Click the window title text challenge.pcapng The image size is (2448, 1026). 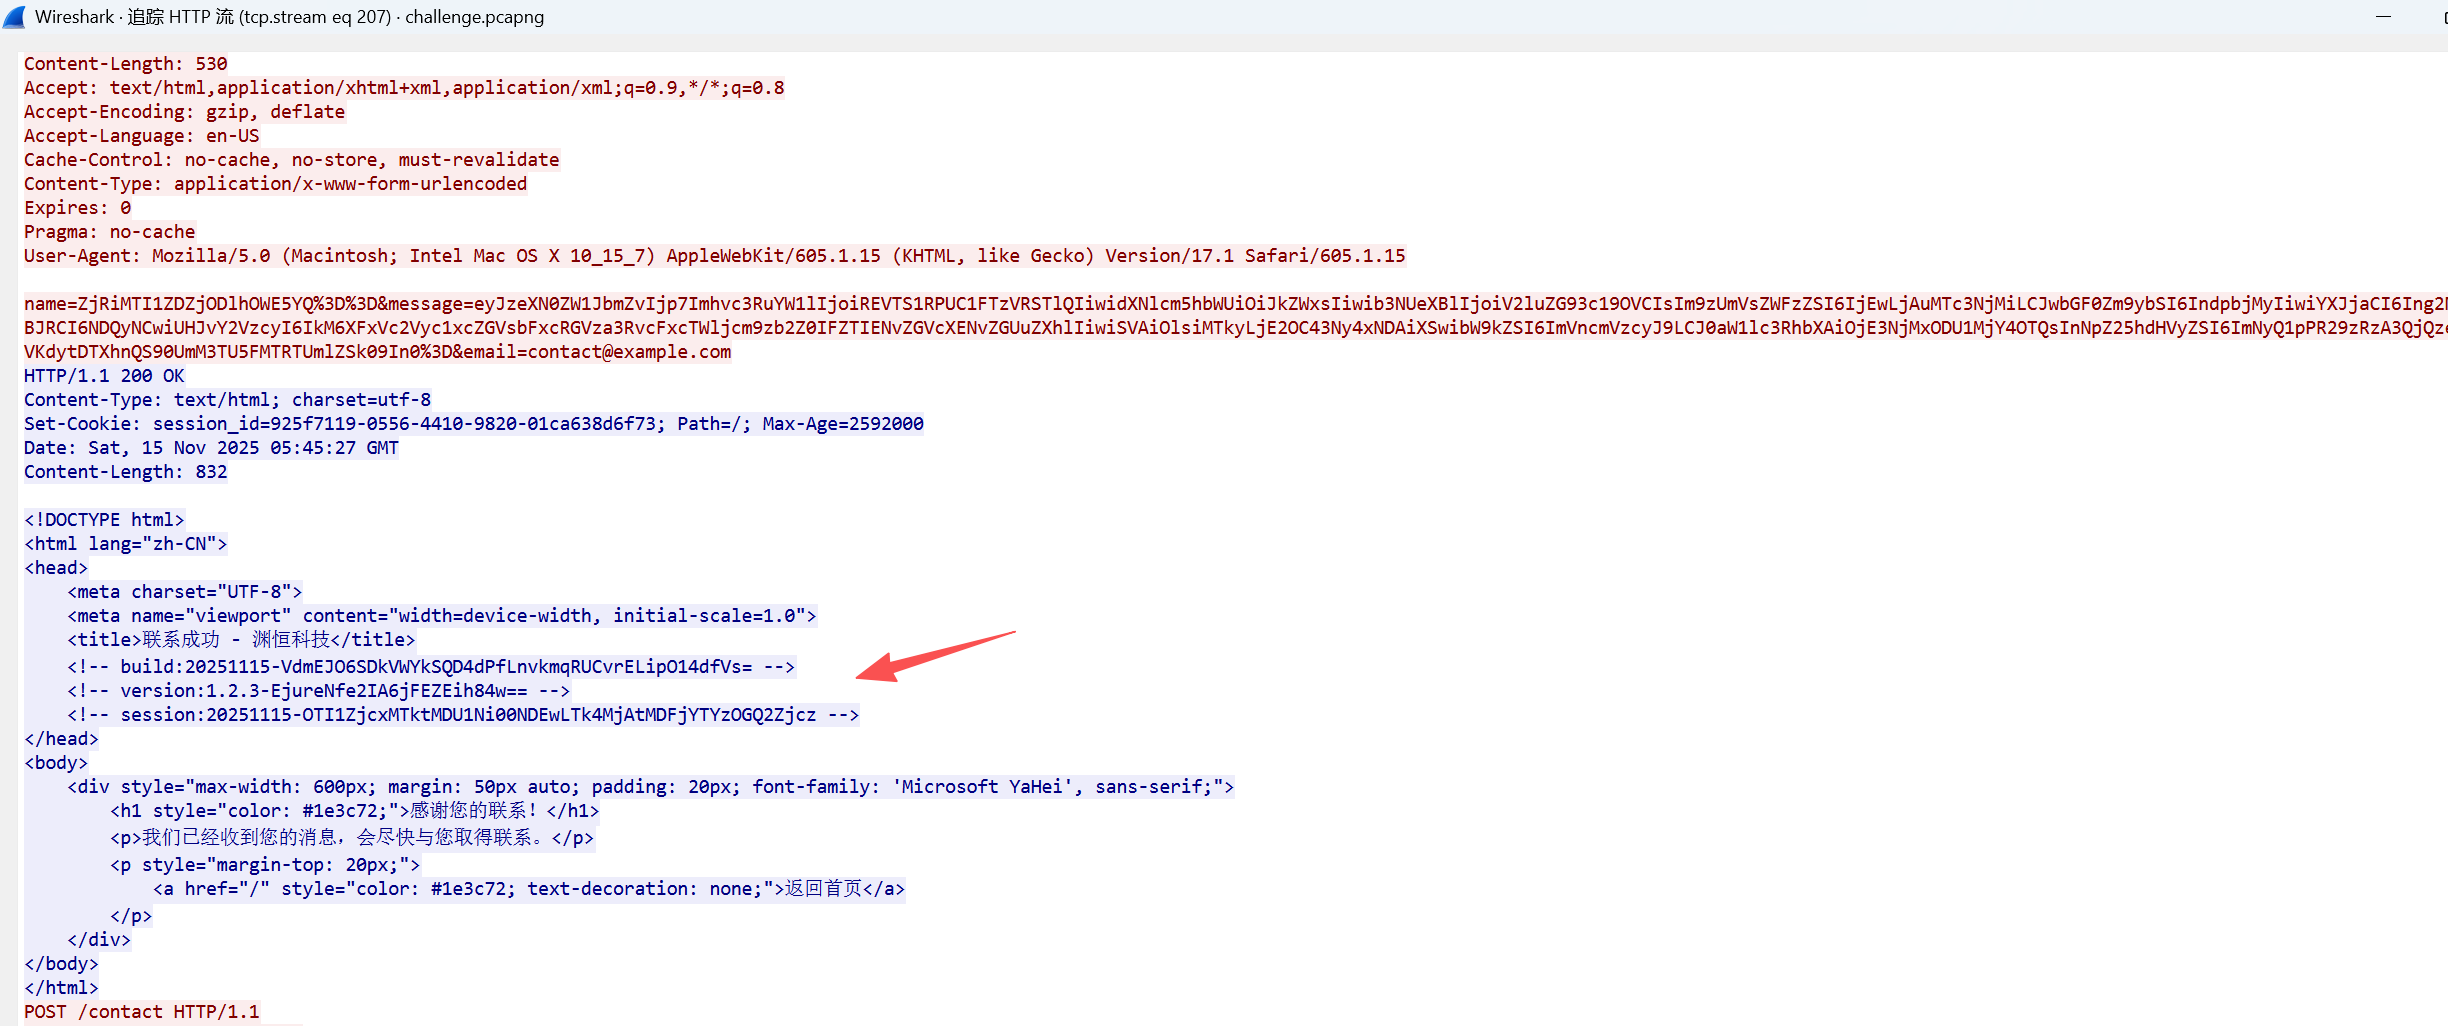click(x=474, y=17)
